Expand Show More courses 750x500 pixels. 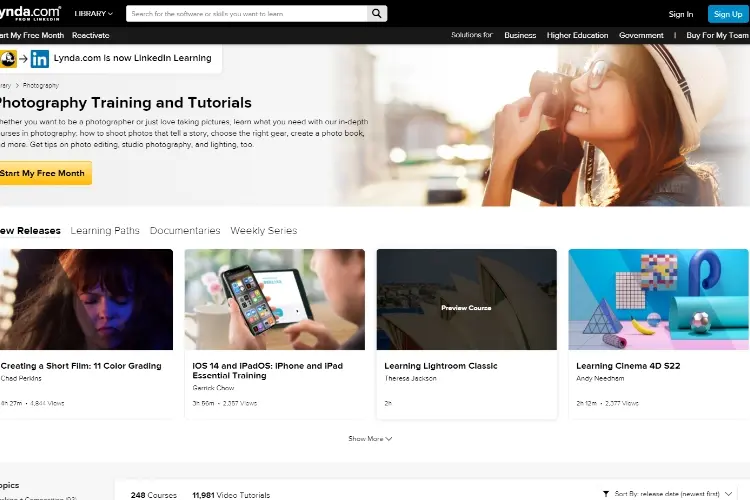click(x=370, y=438)
